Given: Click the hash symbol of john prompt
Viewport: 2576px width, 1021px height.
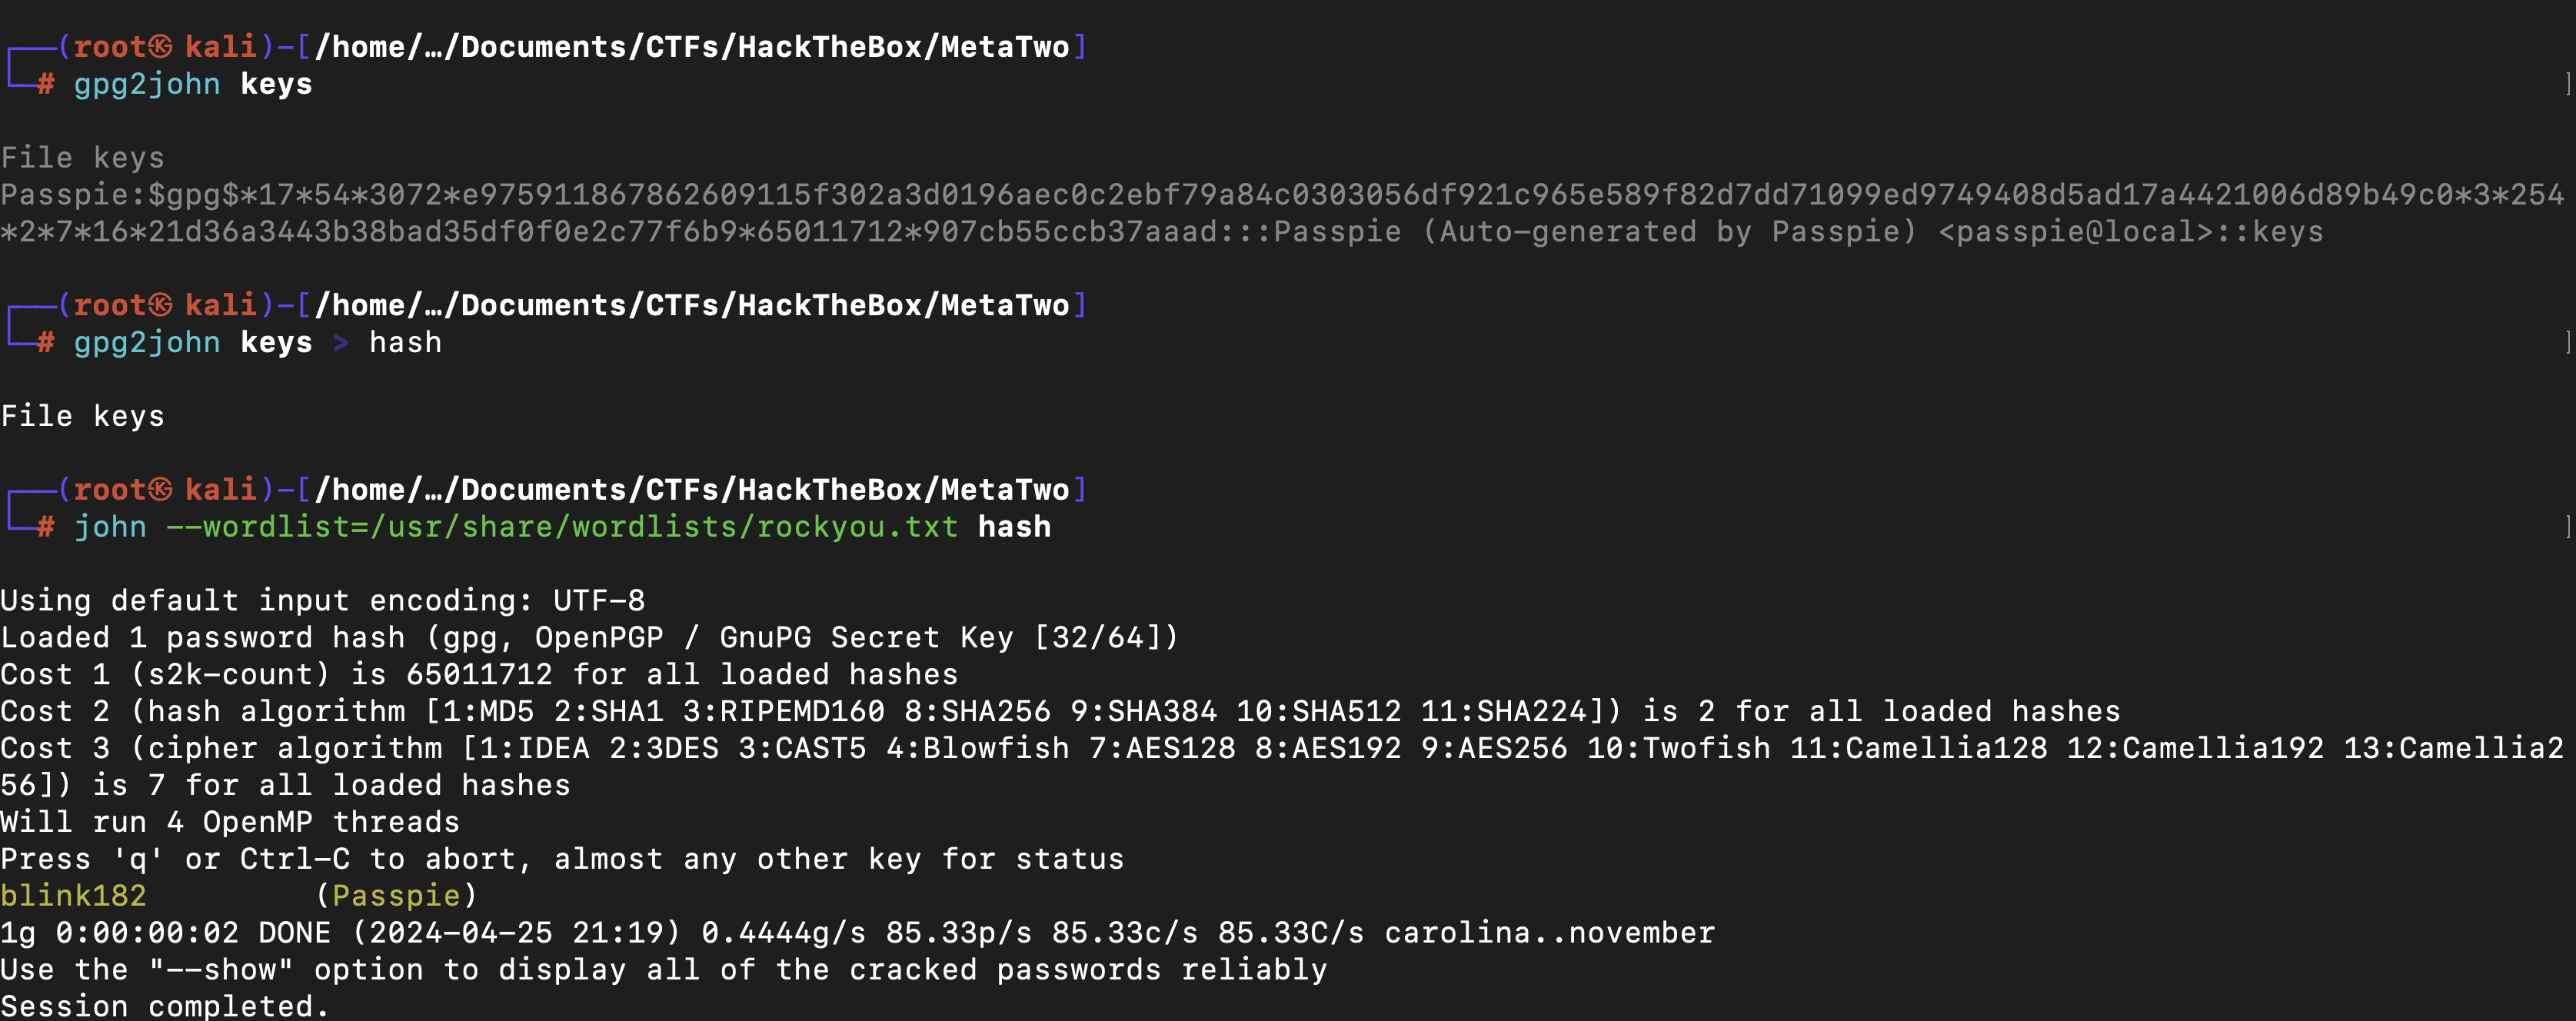Looking at the screenshot, I should pyautogui.click(x=46, y=527).
